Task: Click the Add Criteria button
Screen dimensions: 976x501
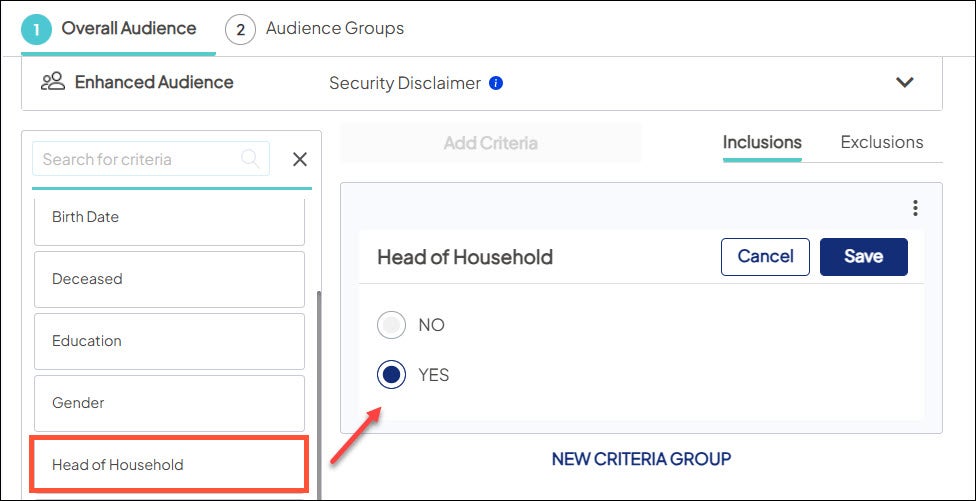Action: (490, 143)
